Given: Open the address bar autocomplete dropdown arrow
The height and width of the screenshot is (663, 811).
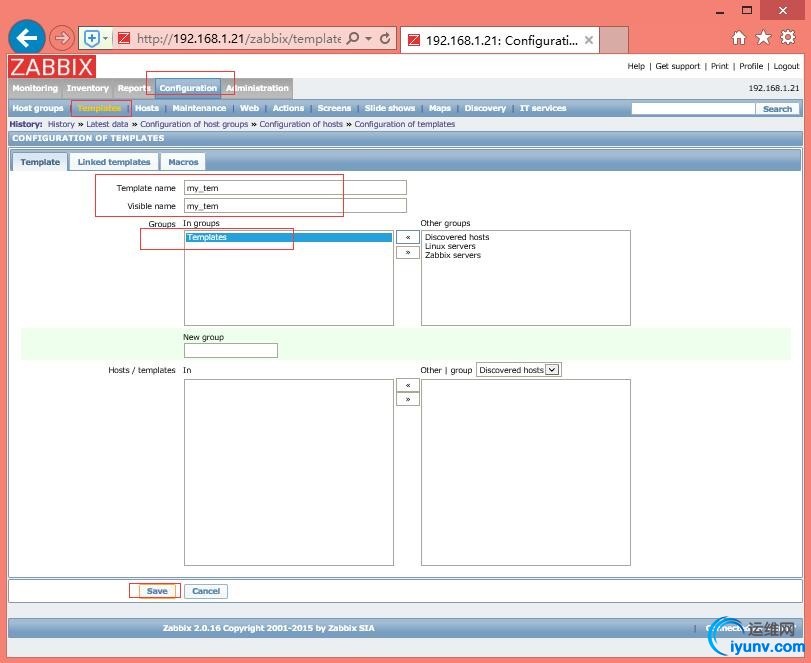Looking at the screenshot, I should click(368, 38).
